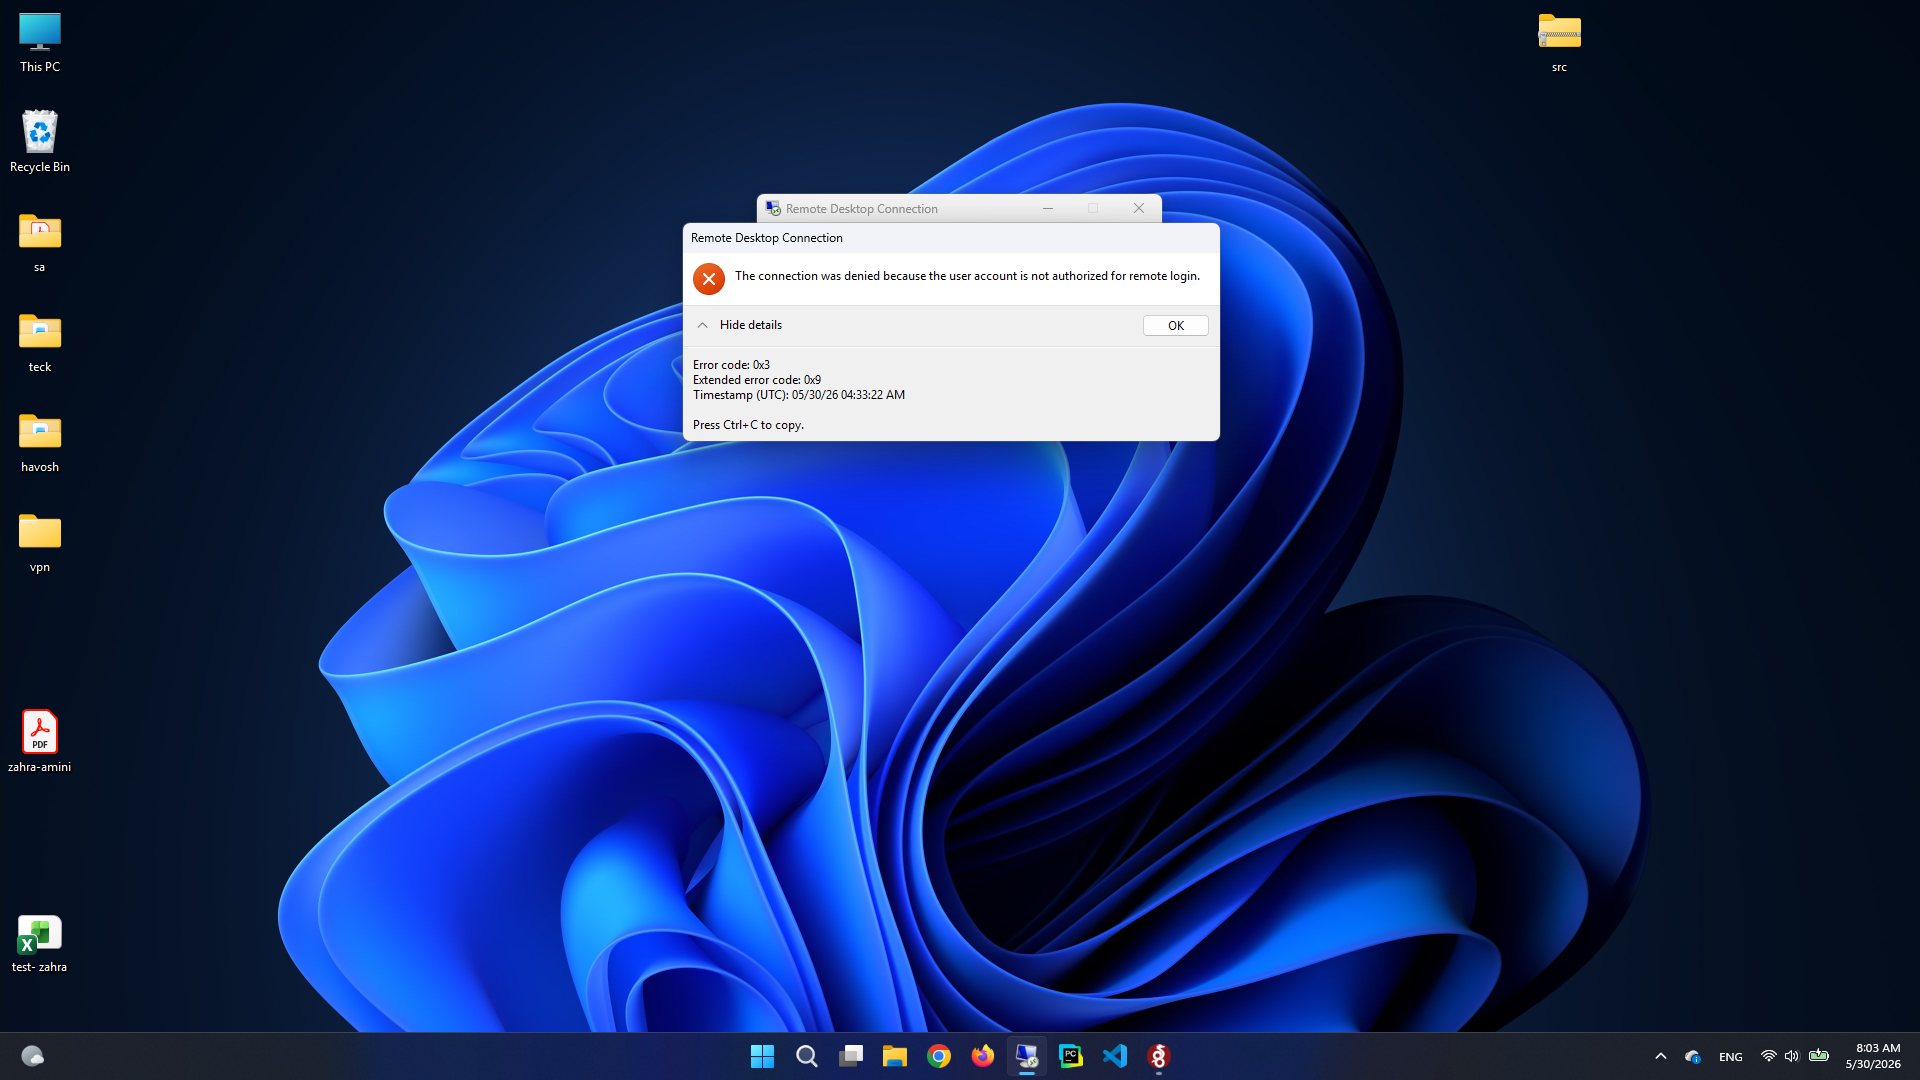Screen dimensions: 1920x1080
Task: Launch PyCharm from the taskbar
Action: pyautogui.click(x=1070, y=1056)
